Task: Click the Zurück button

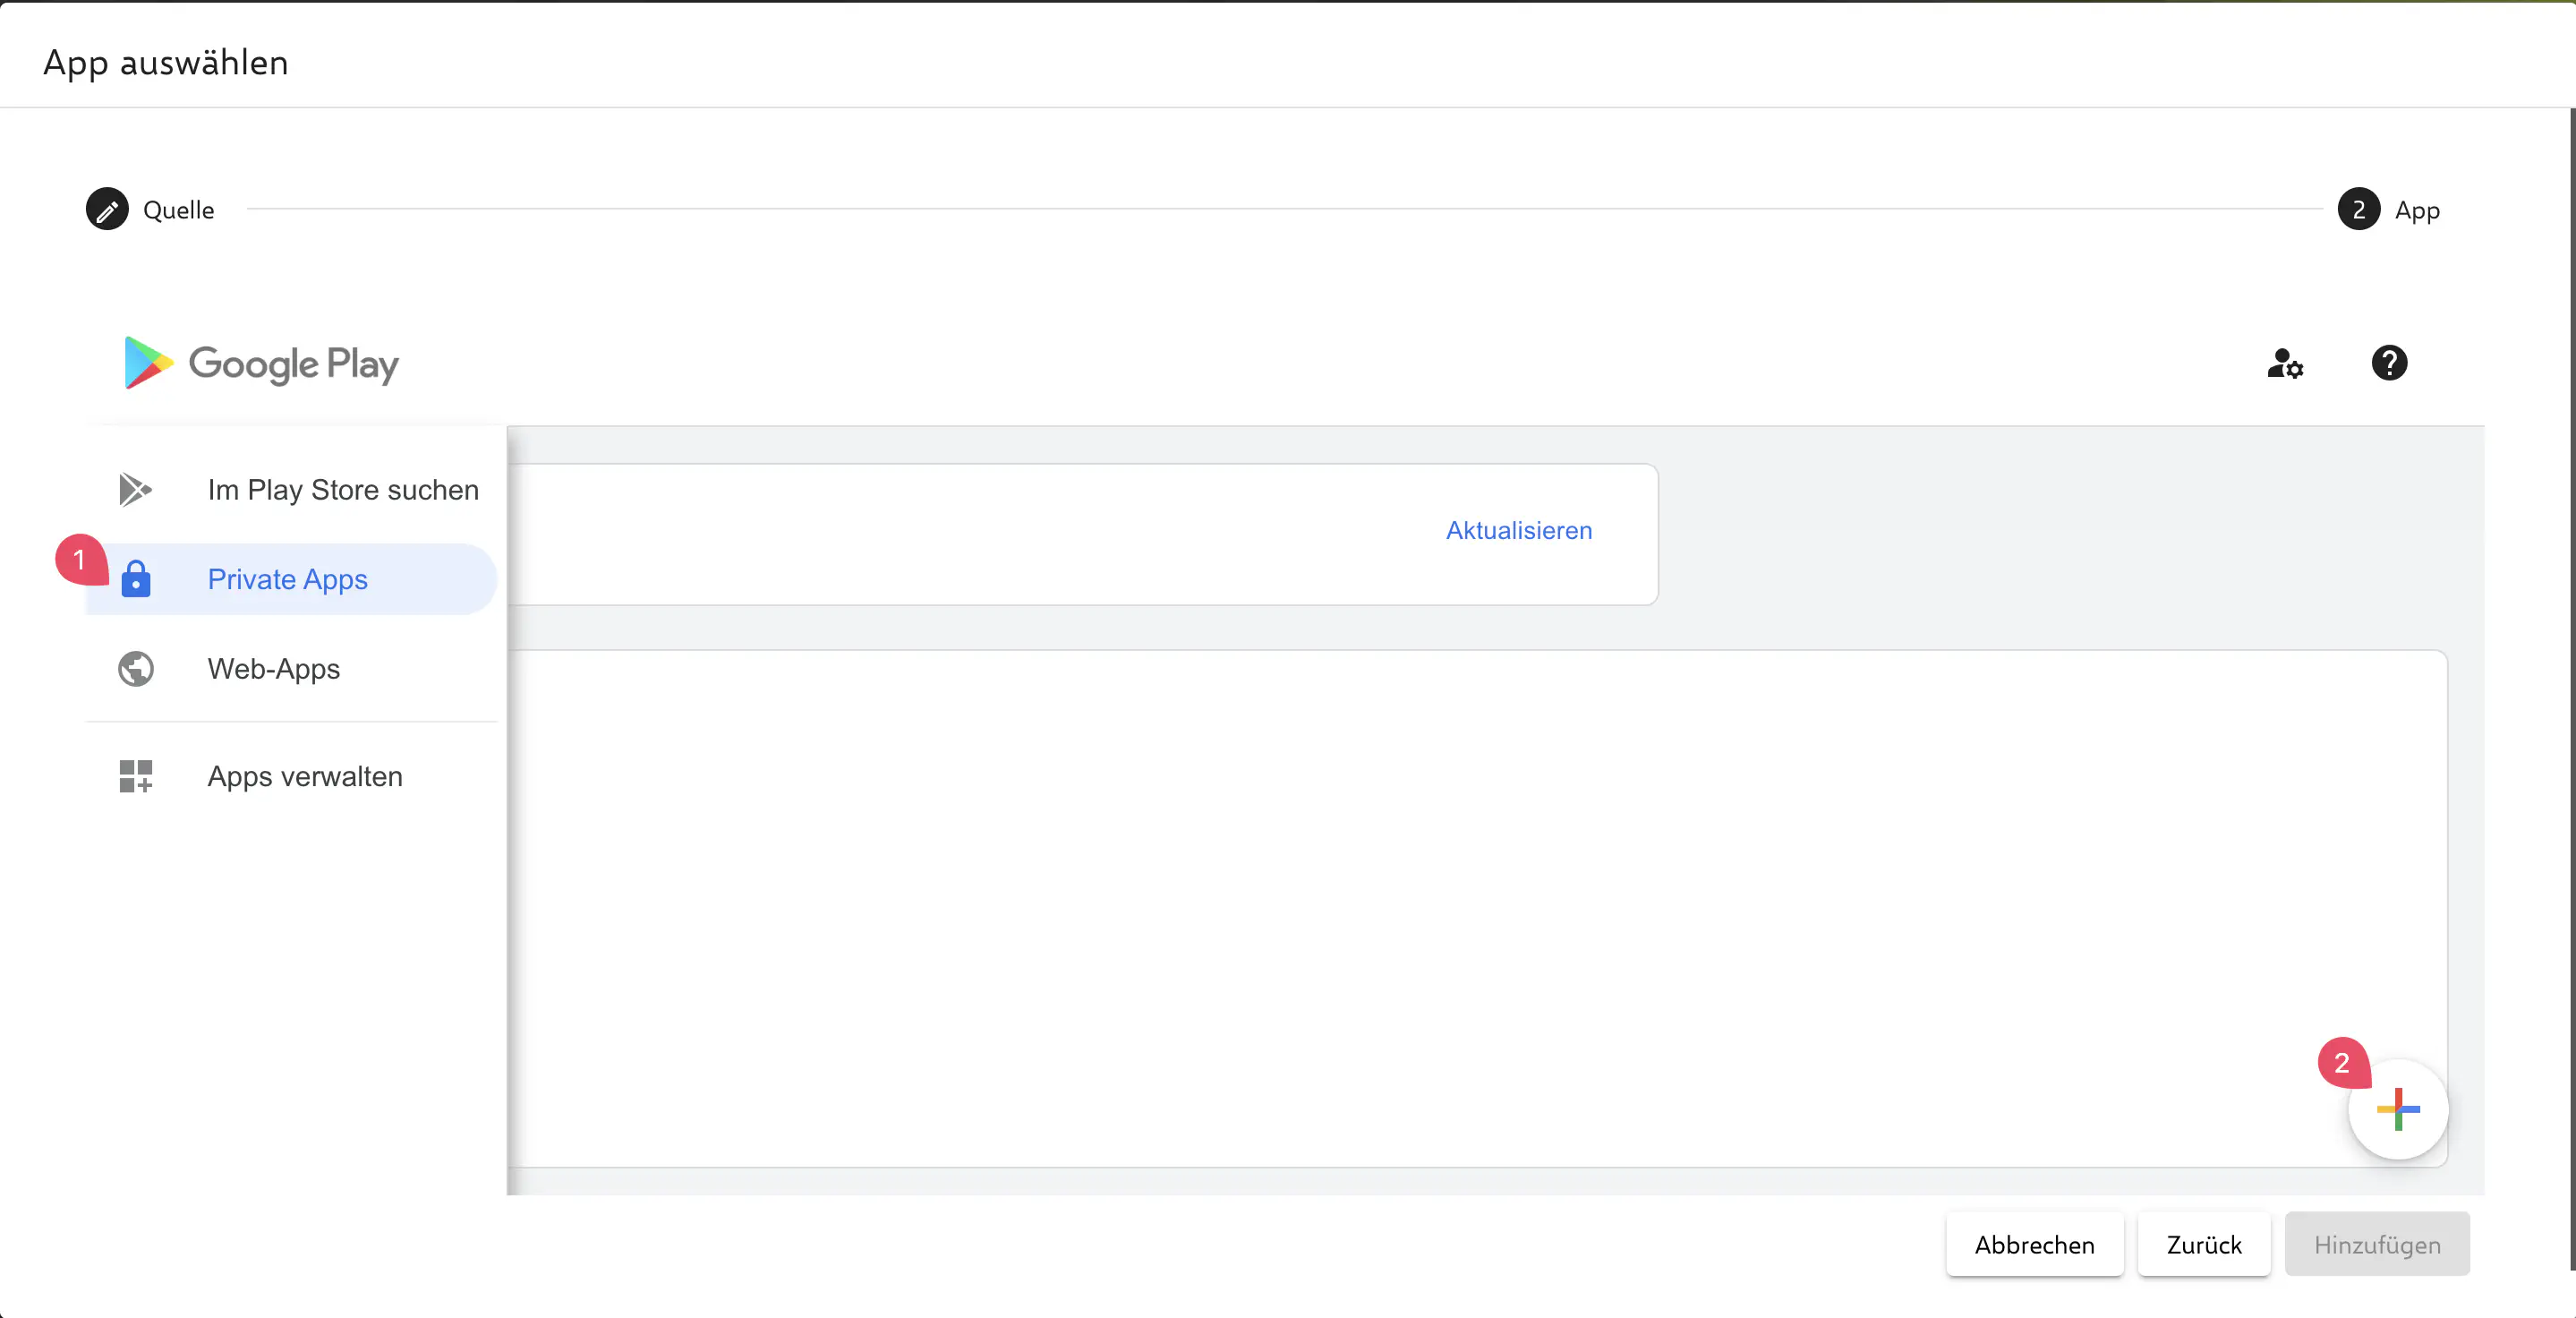Action: click(x=2204, y=1244)
